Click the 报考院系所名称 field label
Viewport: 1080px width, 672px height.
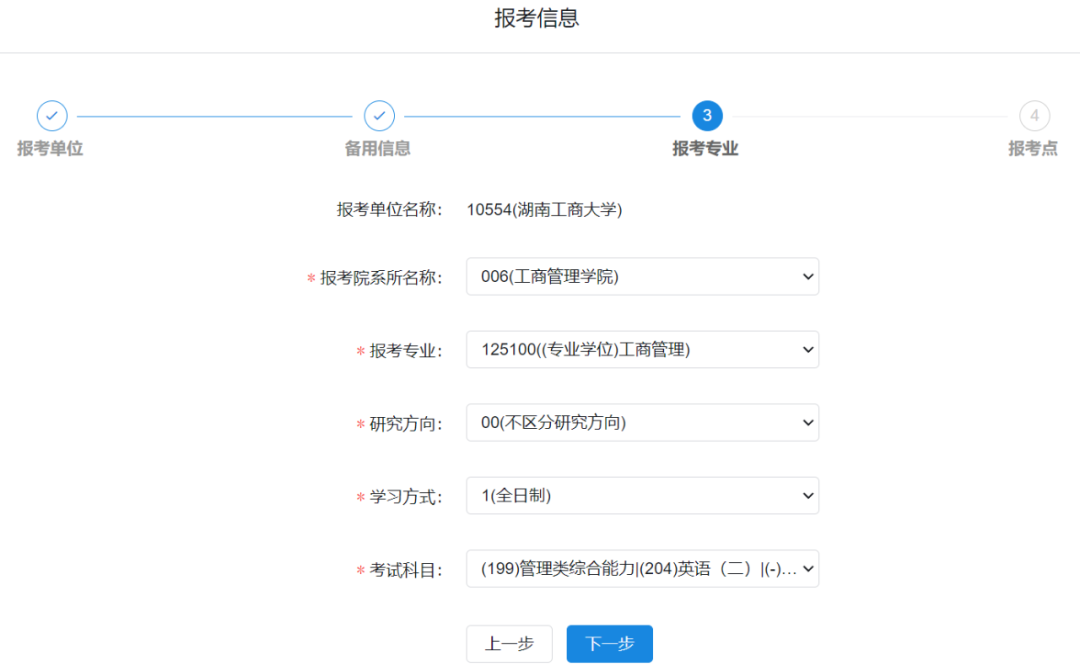pos(380,278)
